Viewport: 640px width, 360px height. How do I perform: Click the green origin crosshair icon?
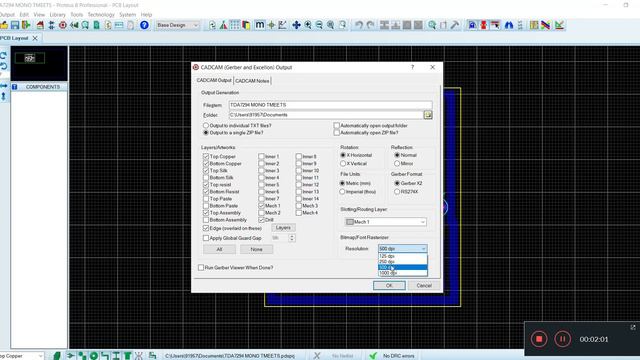click(x=271, y=25)
